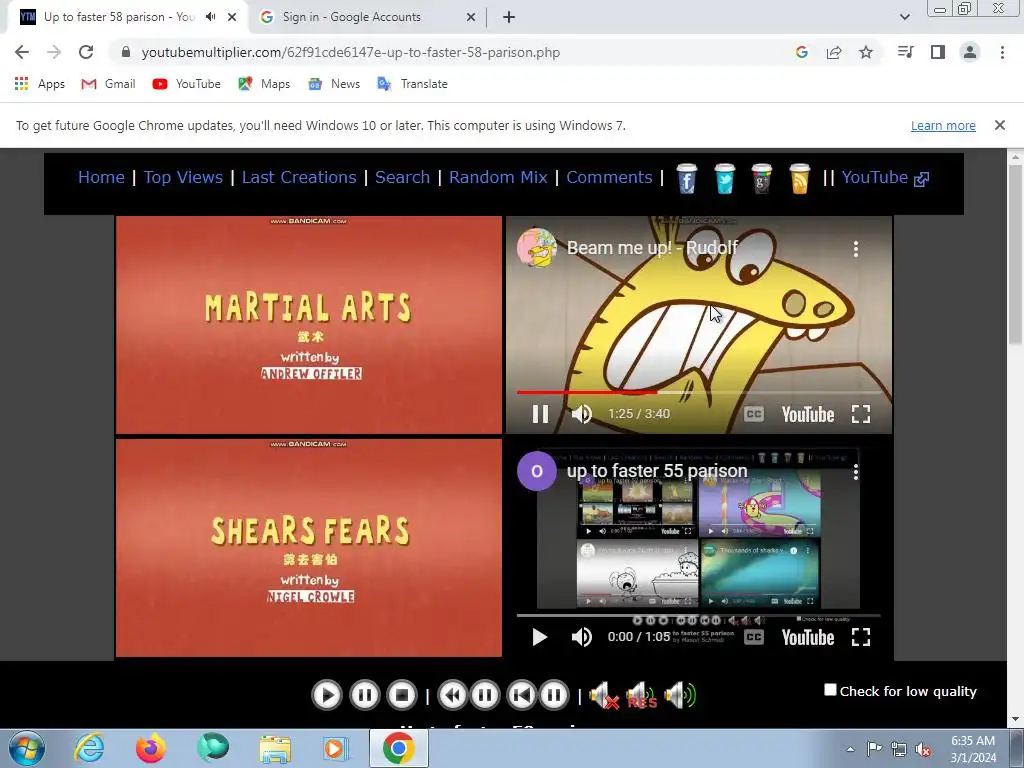Viewport: 1024px width, 768px height.
Task: Unmute all videos using the loud speaker icon
Action: [x=680, y=696]
